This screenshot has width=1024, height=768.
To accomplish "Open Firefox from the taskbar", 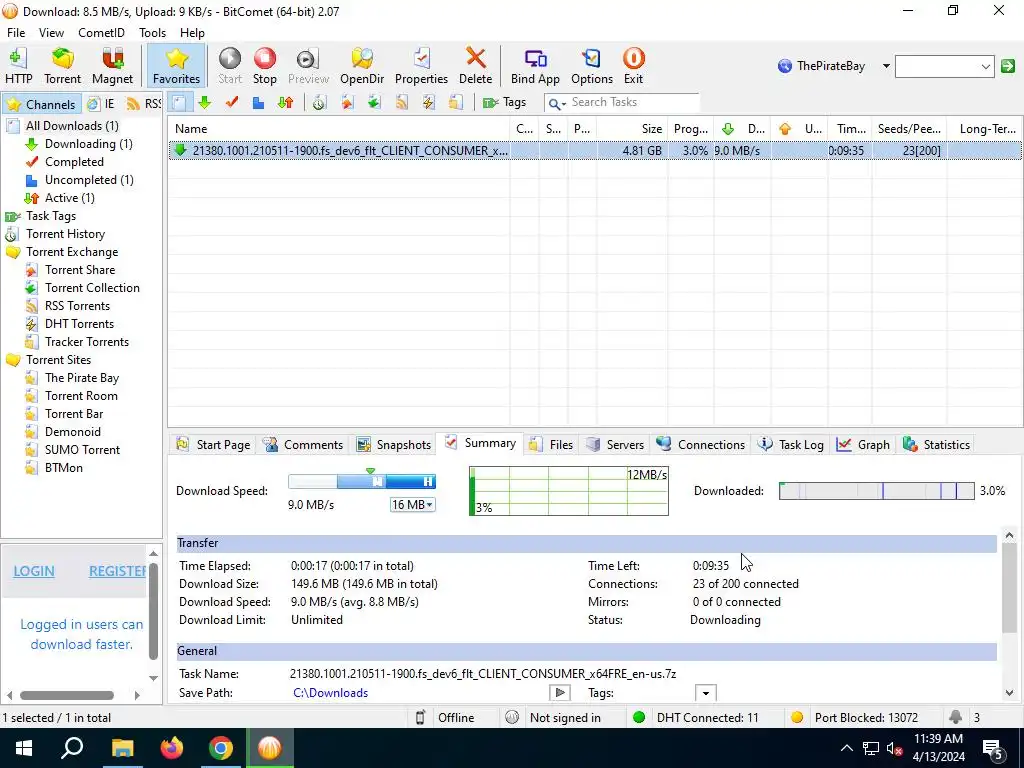I will 172,748.
